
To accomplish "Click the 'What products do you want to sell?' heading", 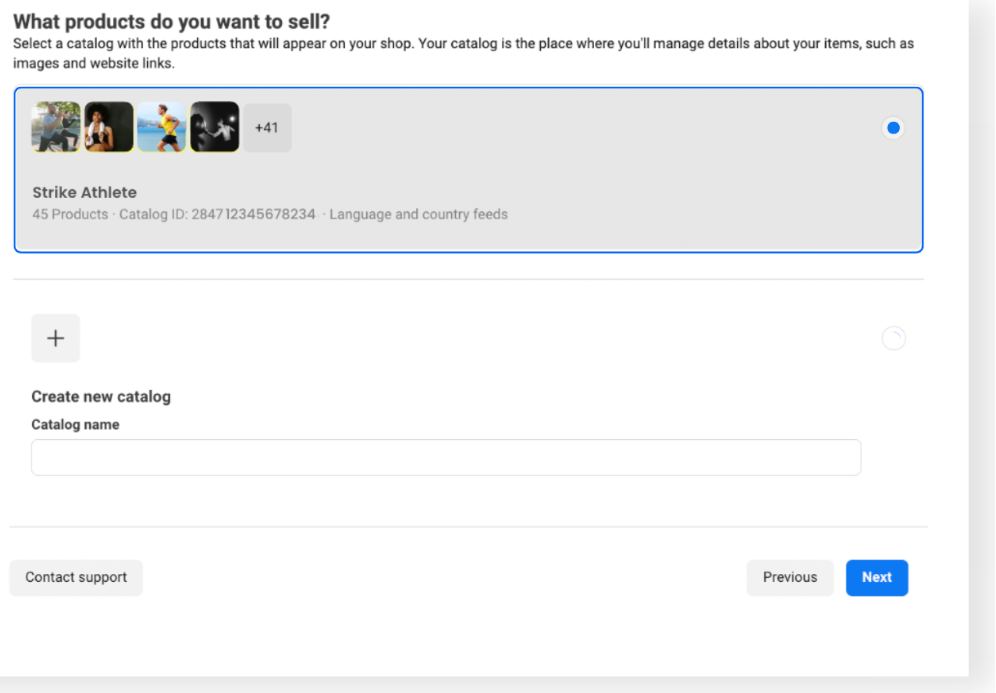I will pos(171,22).
